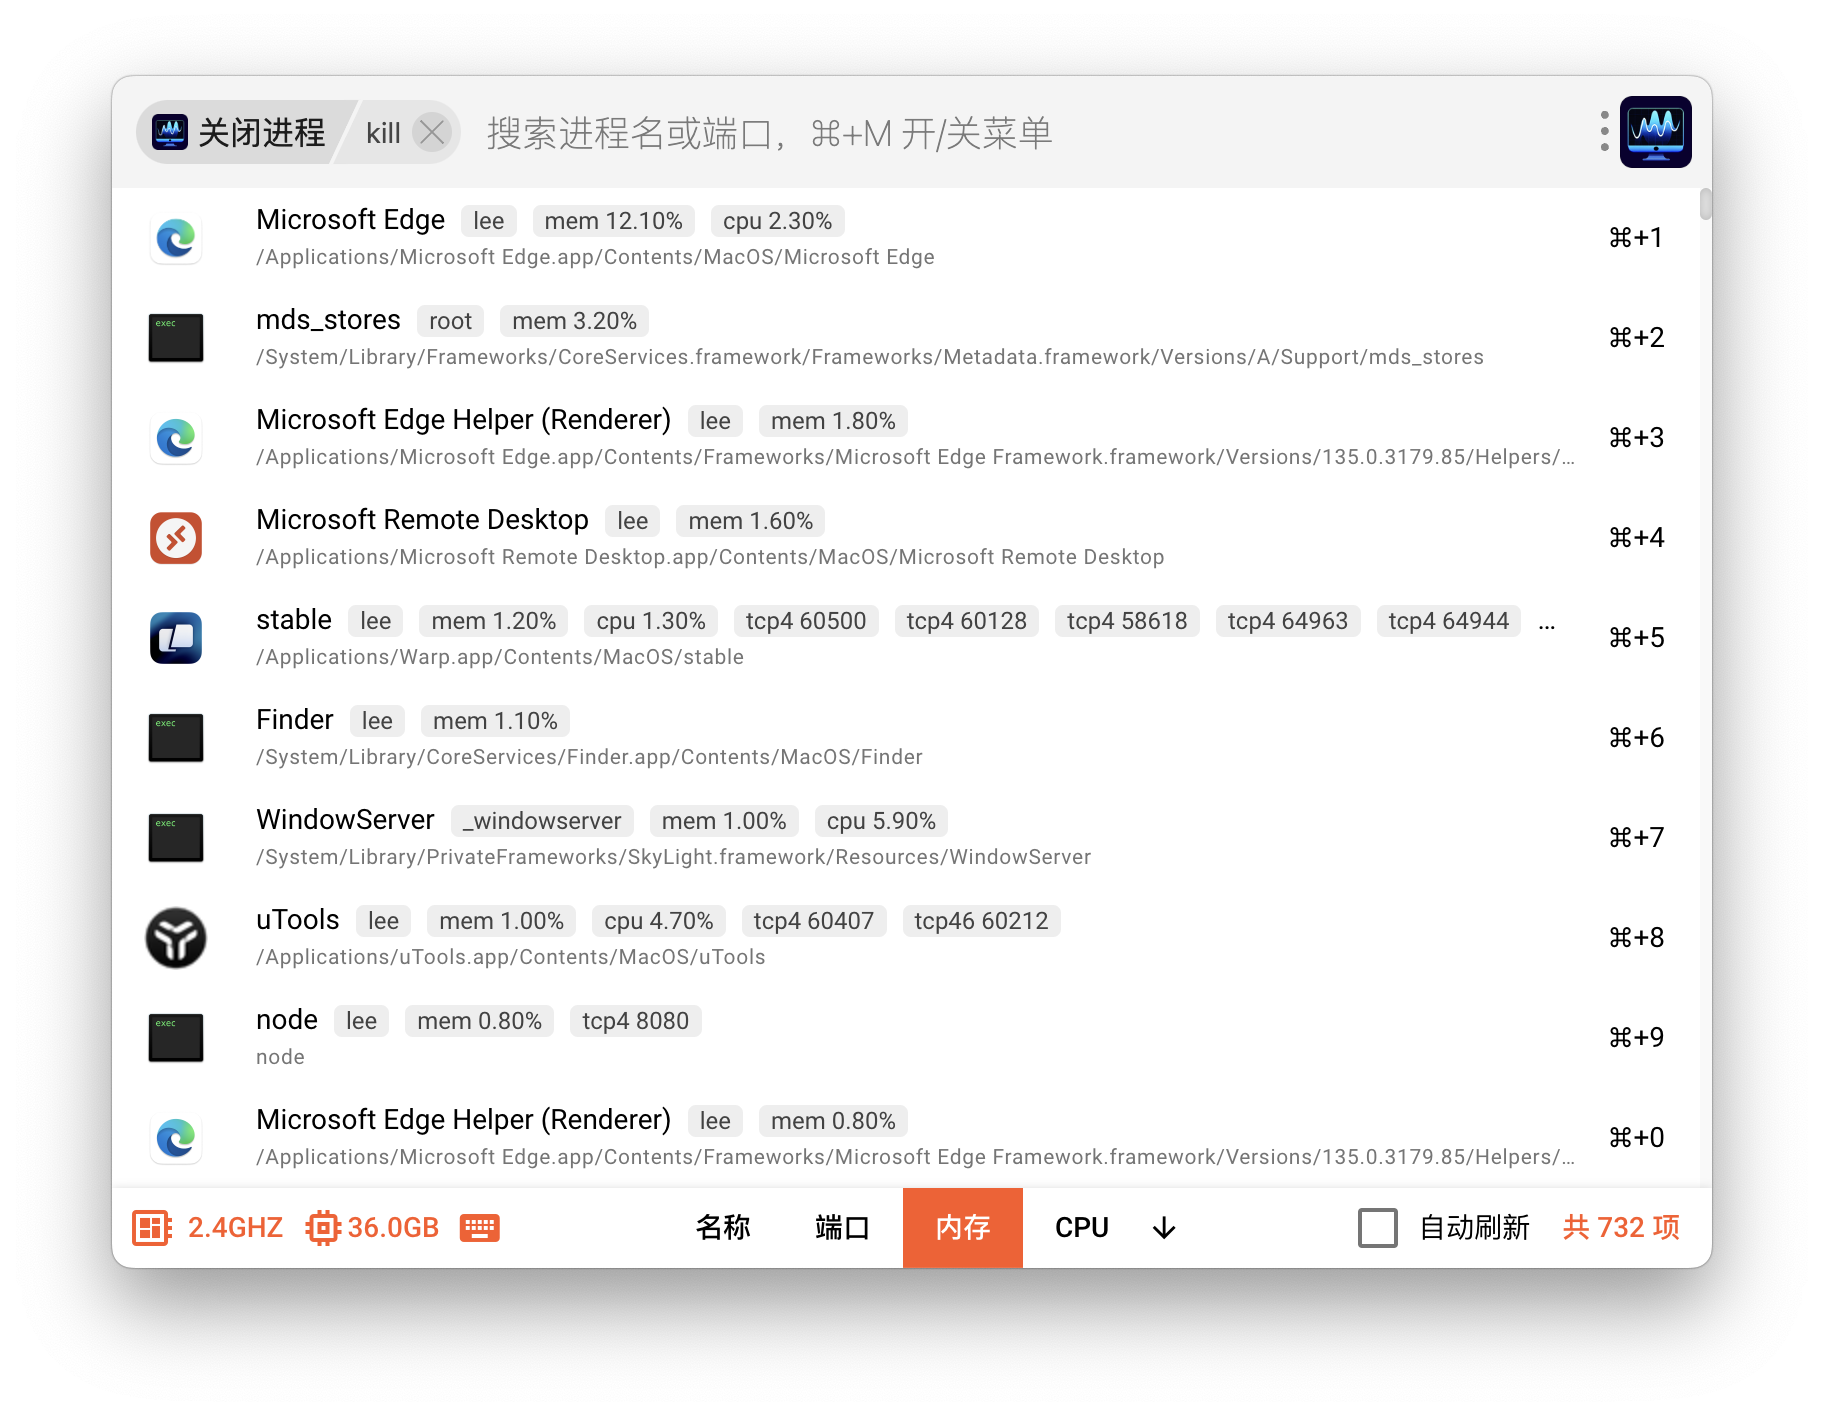Click the Finder row exec icon
The width and height of the screenshot is (1824, 1416).
click(x=176, y=738)
